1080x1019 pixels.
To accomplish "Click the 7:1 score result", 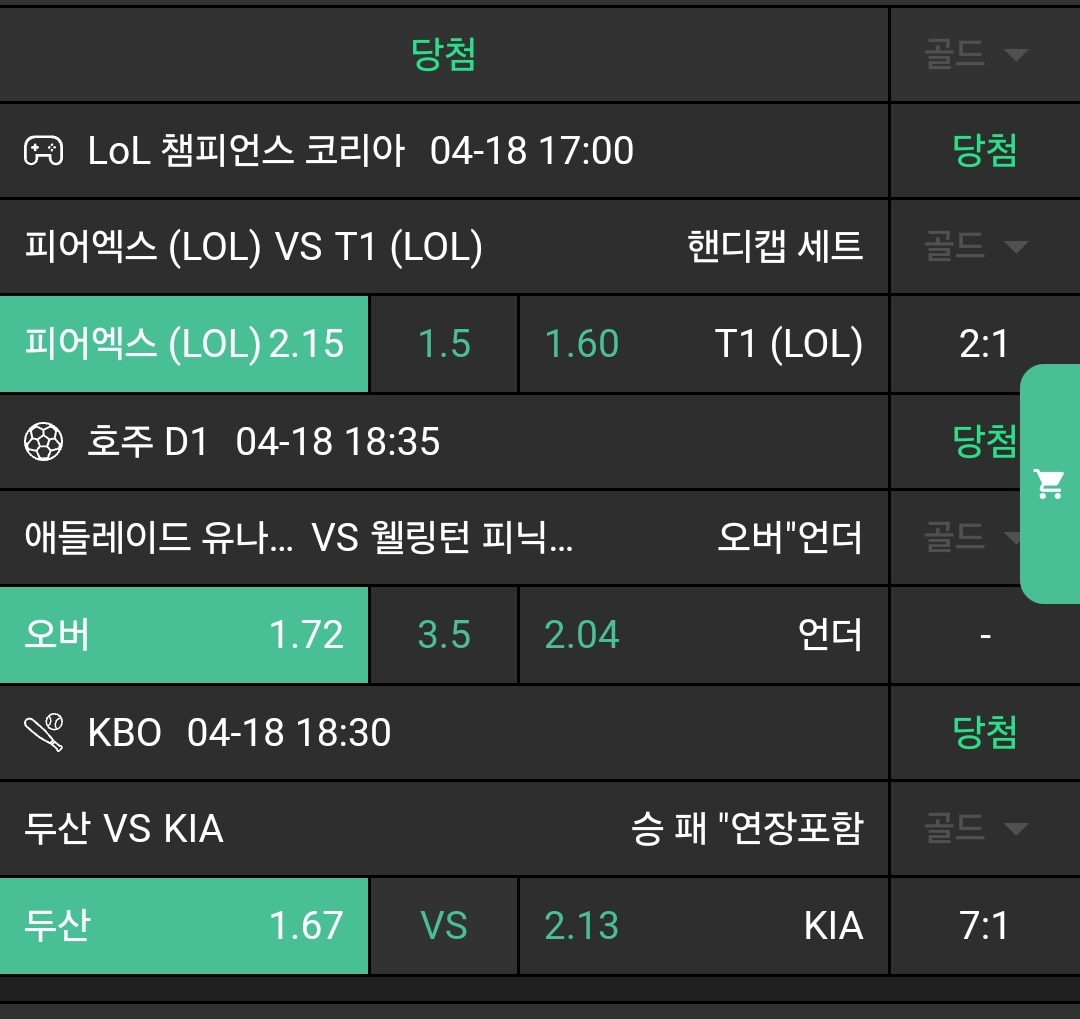I will (985, 926).
